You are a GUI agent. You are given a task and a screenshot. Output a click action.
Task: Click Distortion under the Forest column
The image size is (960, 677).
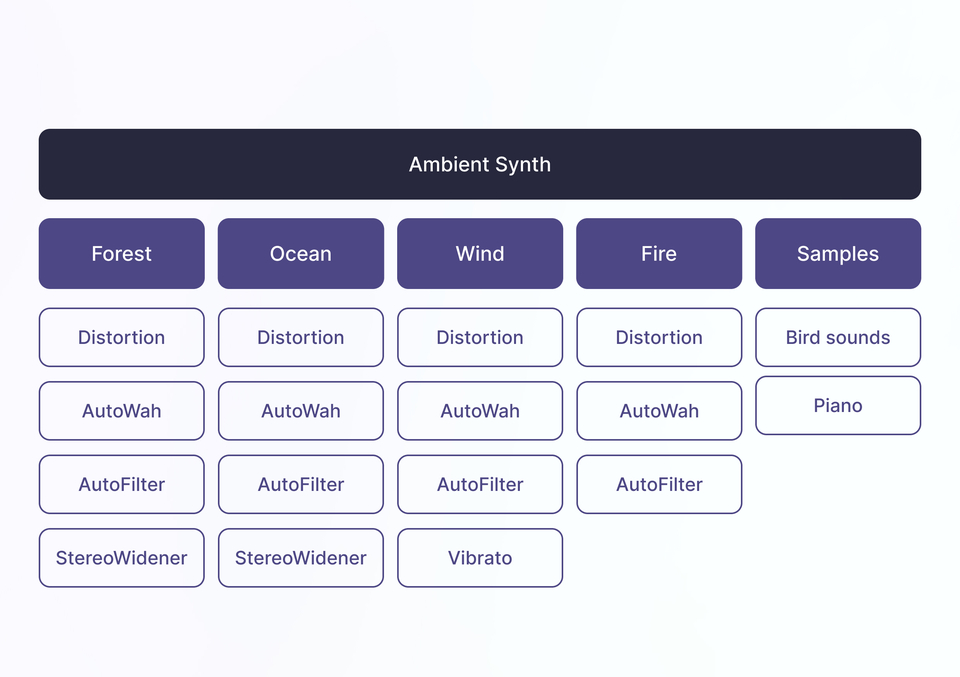[121, 338]
